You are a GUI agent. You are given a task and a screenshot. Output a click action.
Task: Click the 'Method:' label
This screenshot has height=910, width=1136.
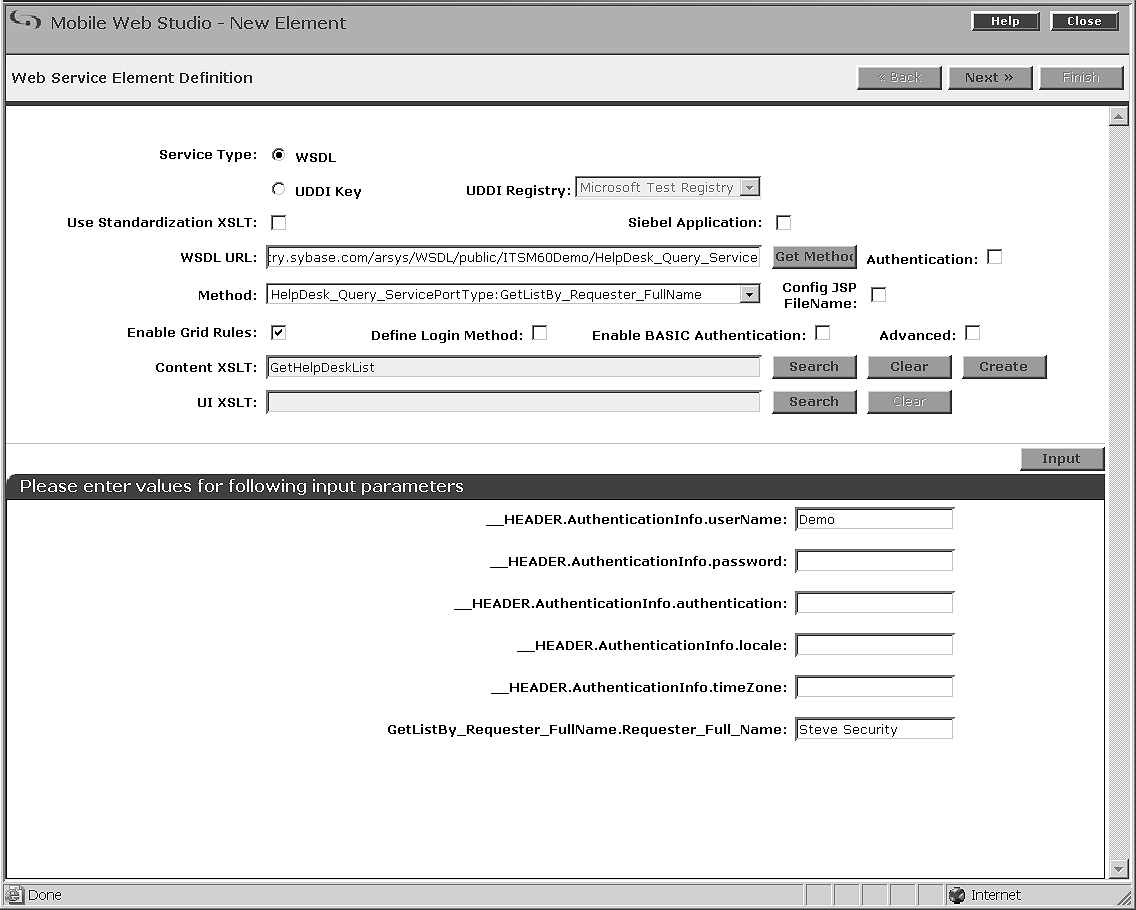[227, 295]
